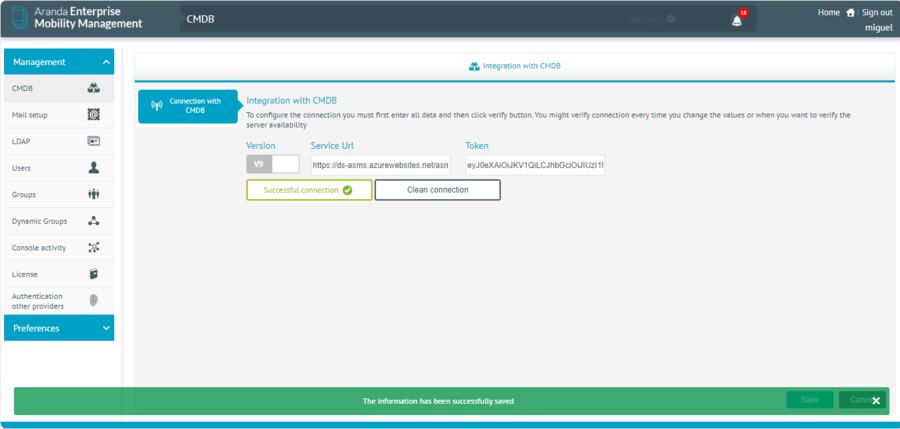This screenshot has height=429, width=900.
Task: Click the Home house icon
Action: coord(851,13)
